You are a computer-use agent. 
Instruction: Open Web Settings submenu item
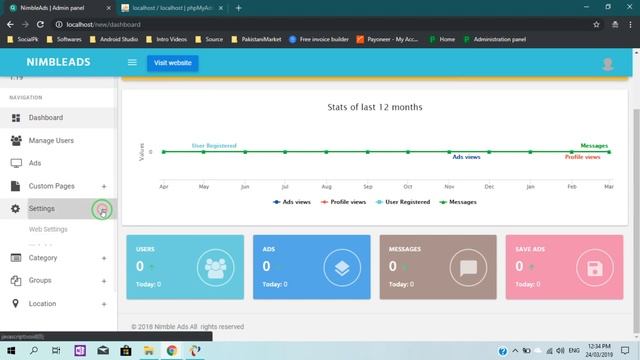coord(48,229)
